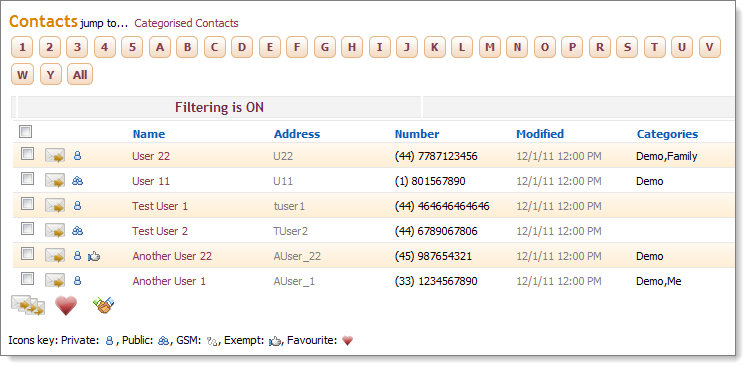Viewport: 749px width, 369px height.
Task: Select the checkbox next to Another User 1
Action: pyautogui.click(x=28, y=278)
